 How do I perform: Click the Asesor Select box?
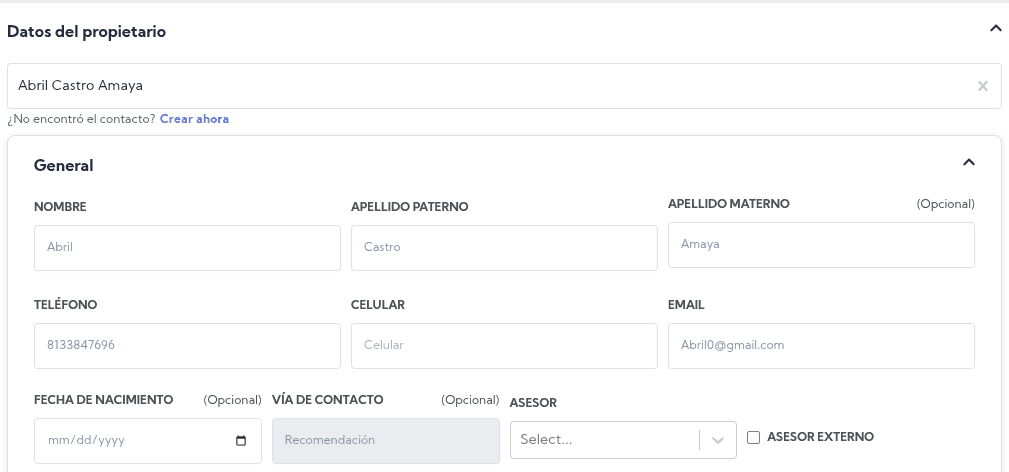pos(604,440)
